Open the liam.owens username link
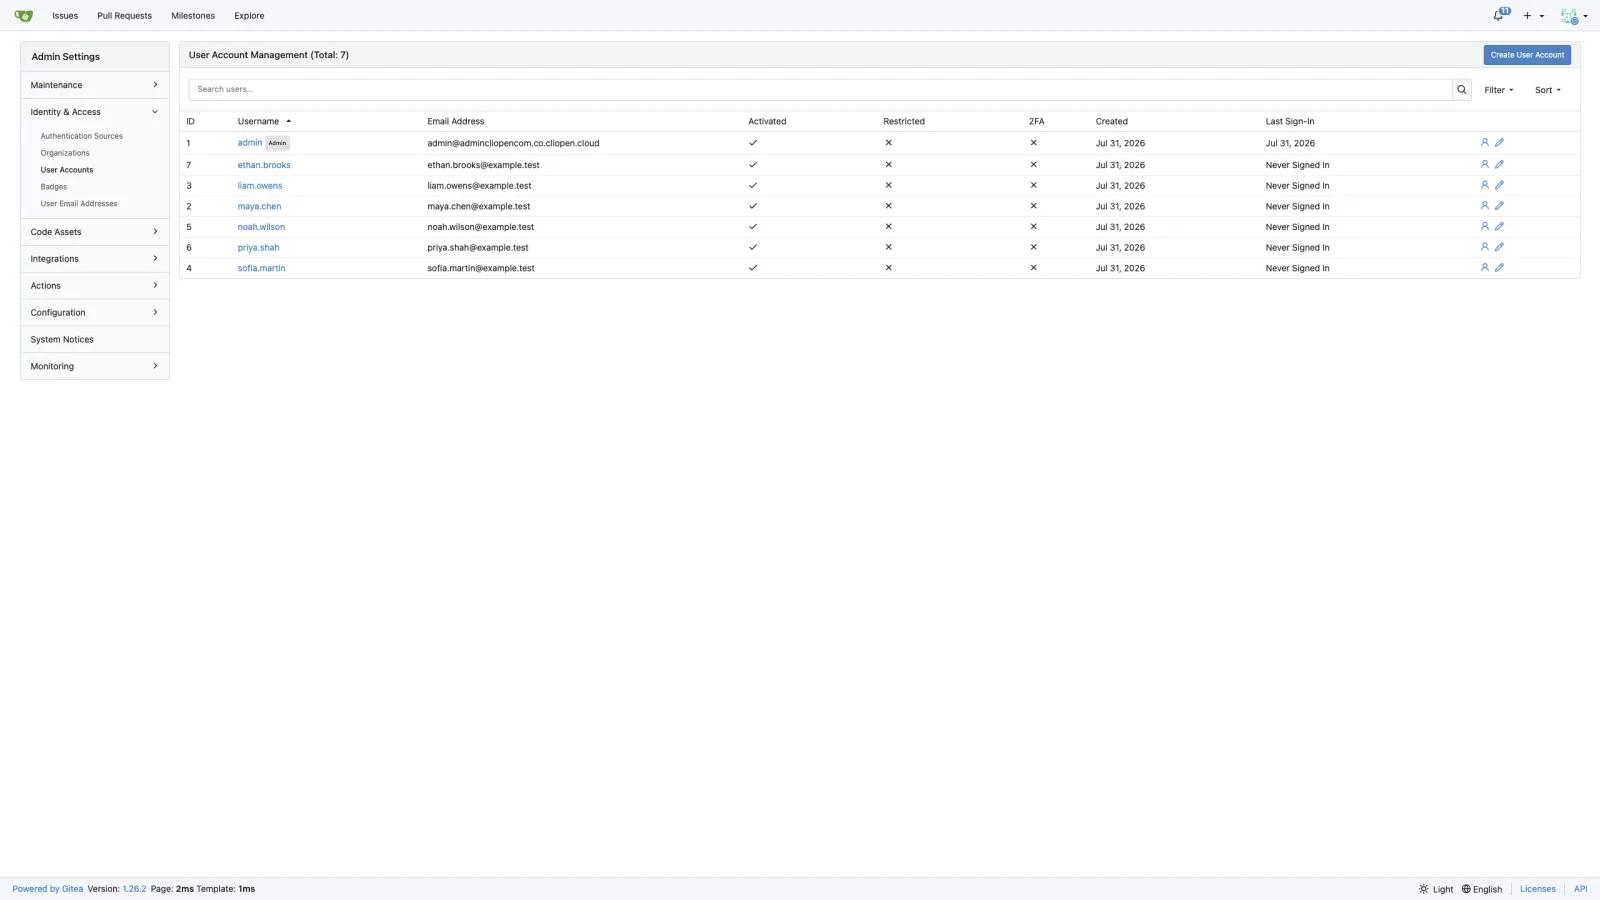Screen dimensions: 1600x900 click(260, 186)
